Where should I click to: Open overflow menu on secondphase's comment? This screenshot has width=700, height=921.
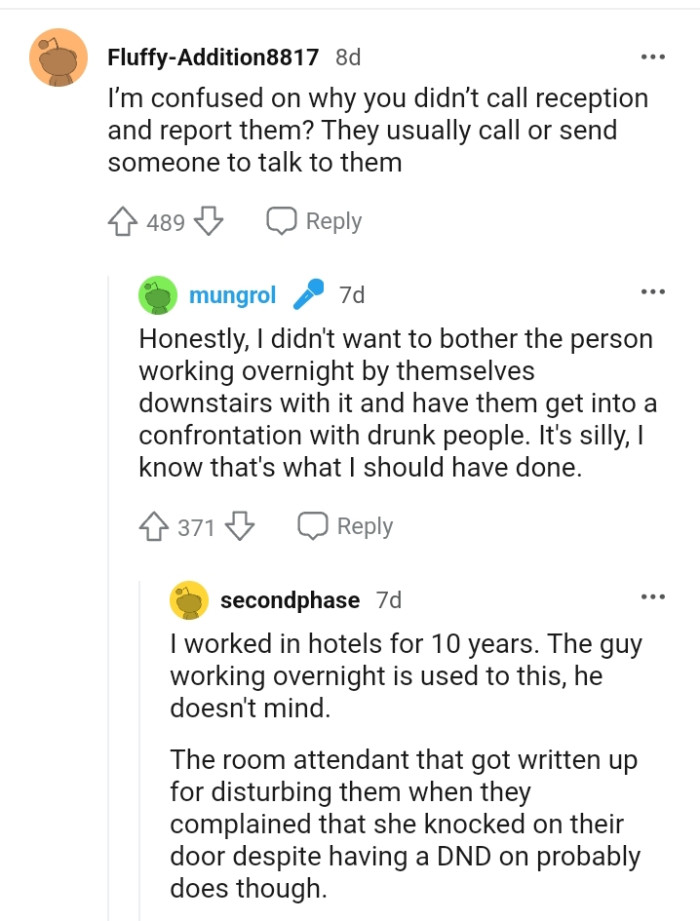point(653,596)
